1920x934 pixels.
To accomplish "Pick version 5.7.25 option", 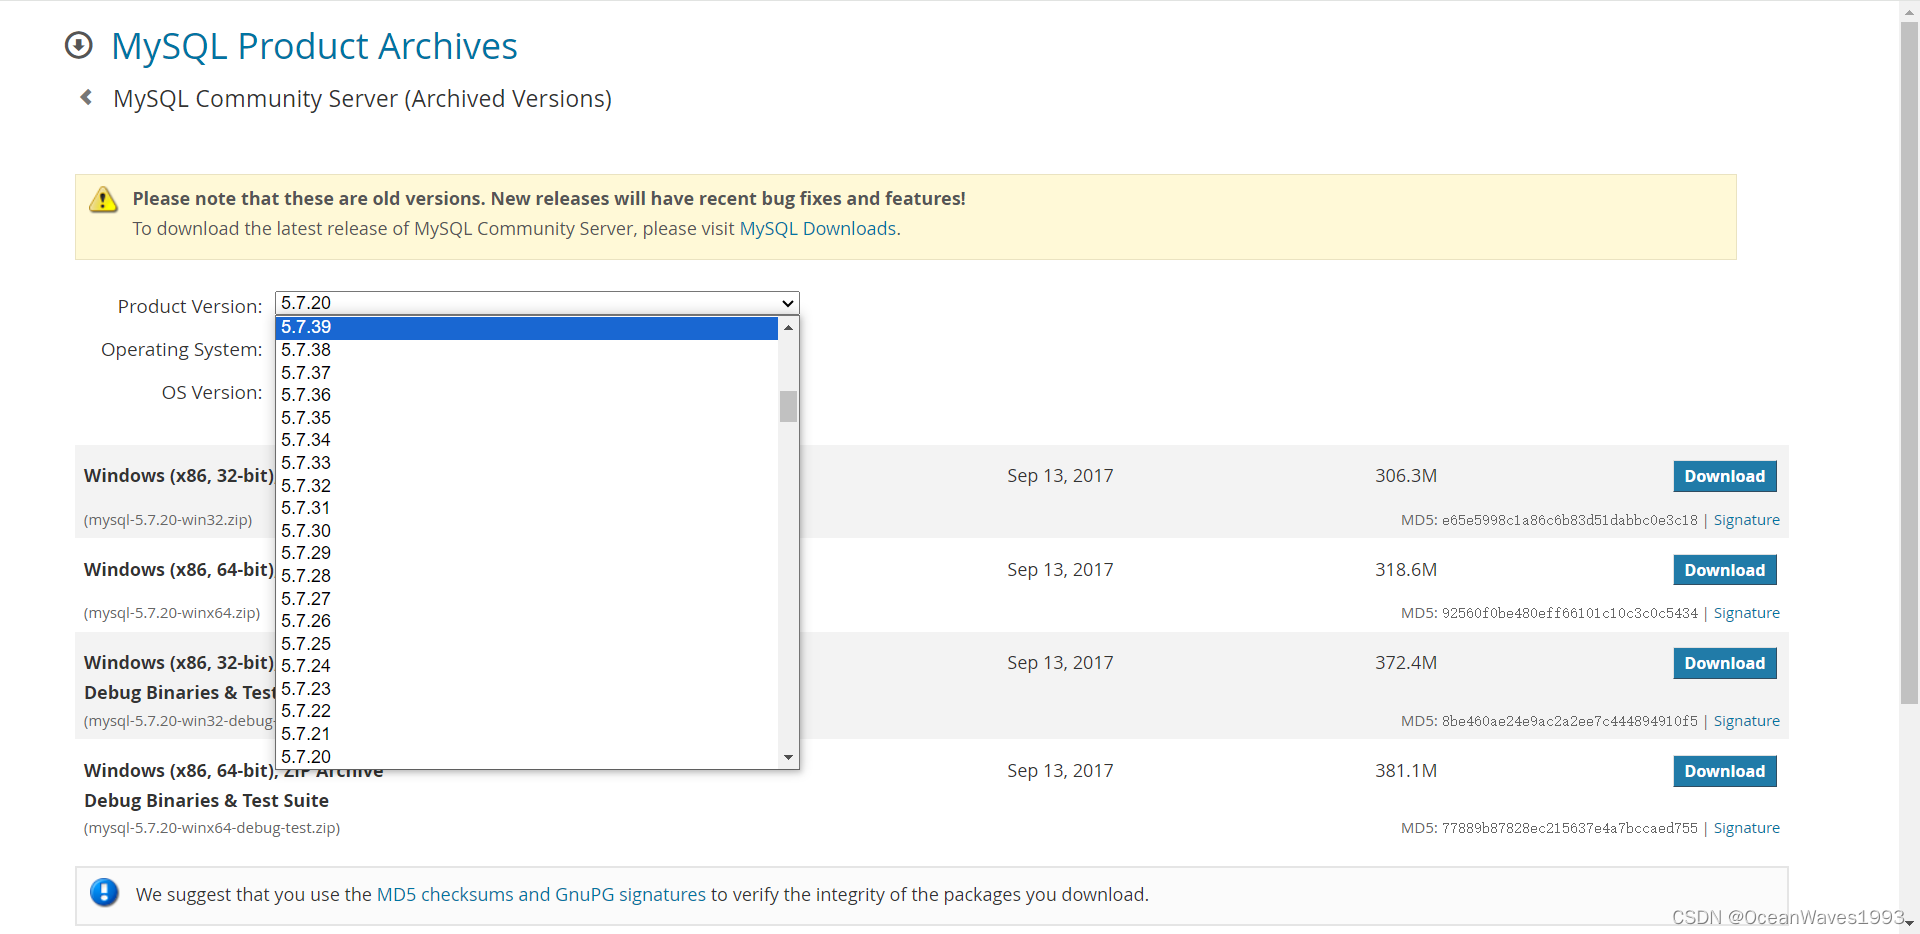I will [527, 644].
